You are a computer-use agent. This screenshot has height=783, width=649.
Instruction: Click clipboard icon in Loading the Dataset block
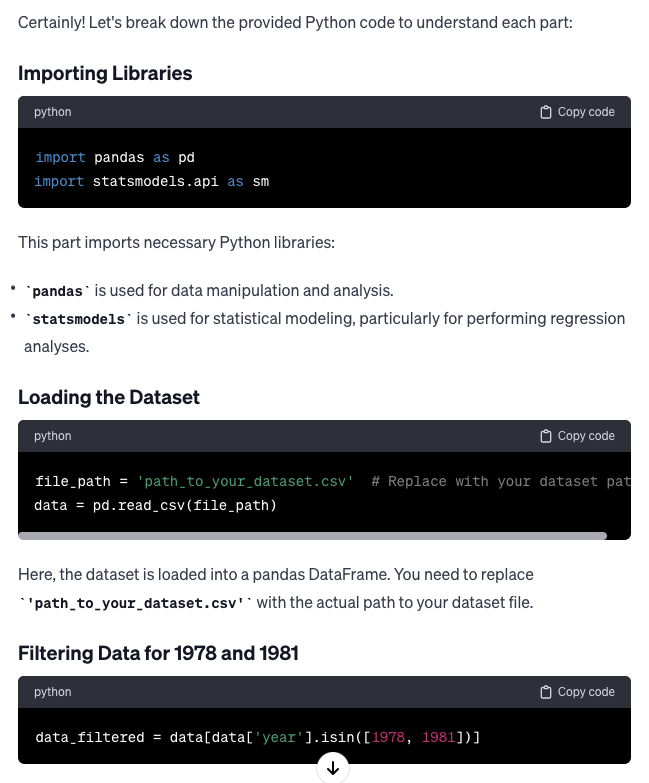coord(546,436)
